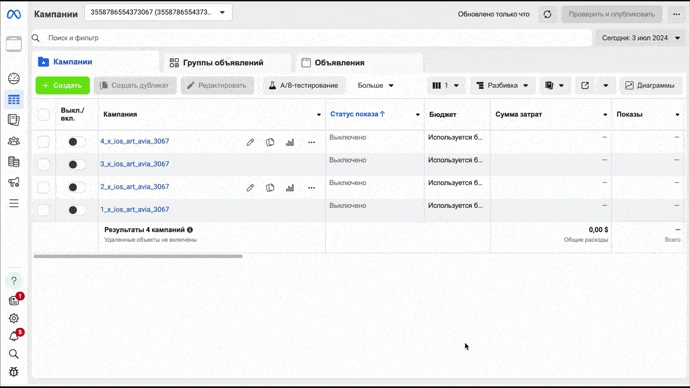Viewport: 690px width, 388px height.
Task: Refresh data with the reload icon
Action: [547, 14]
